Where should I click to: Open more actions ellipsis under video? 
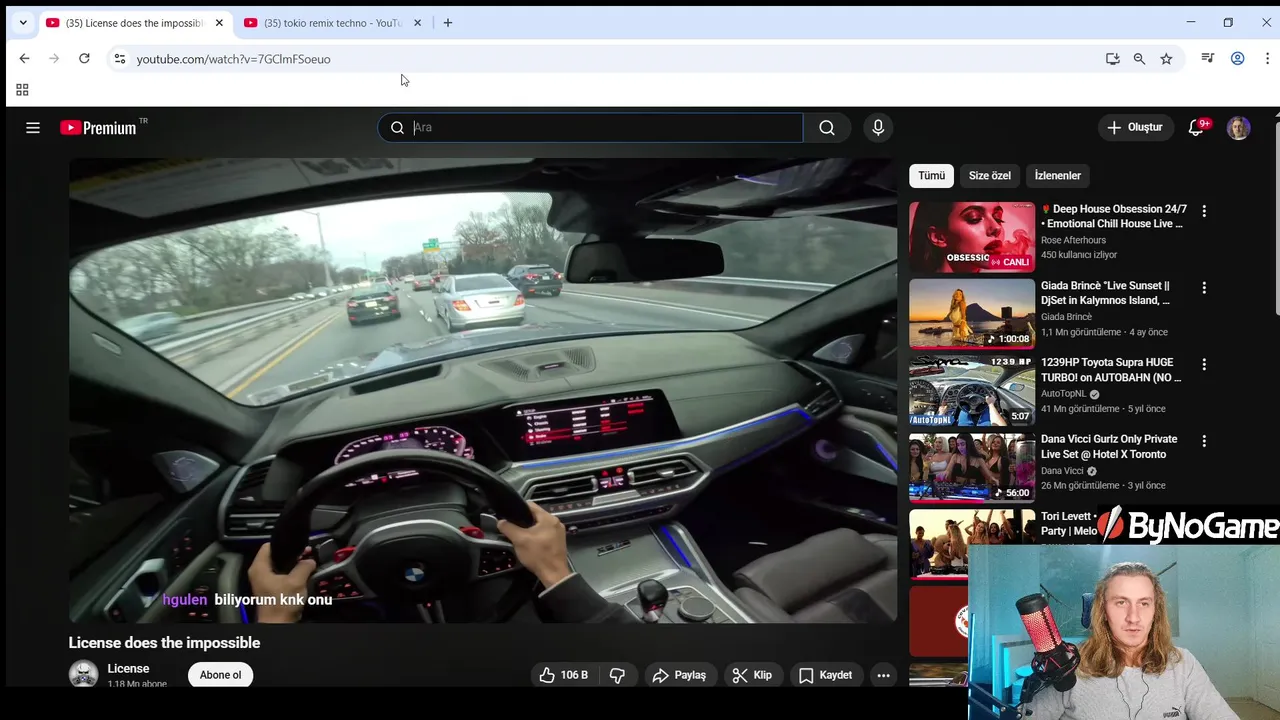[883, 675]
